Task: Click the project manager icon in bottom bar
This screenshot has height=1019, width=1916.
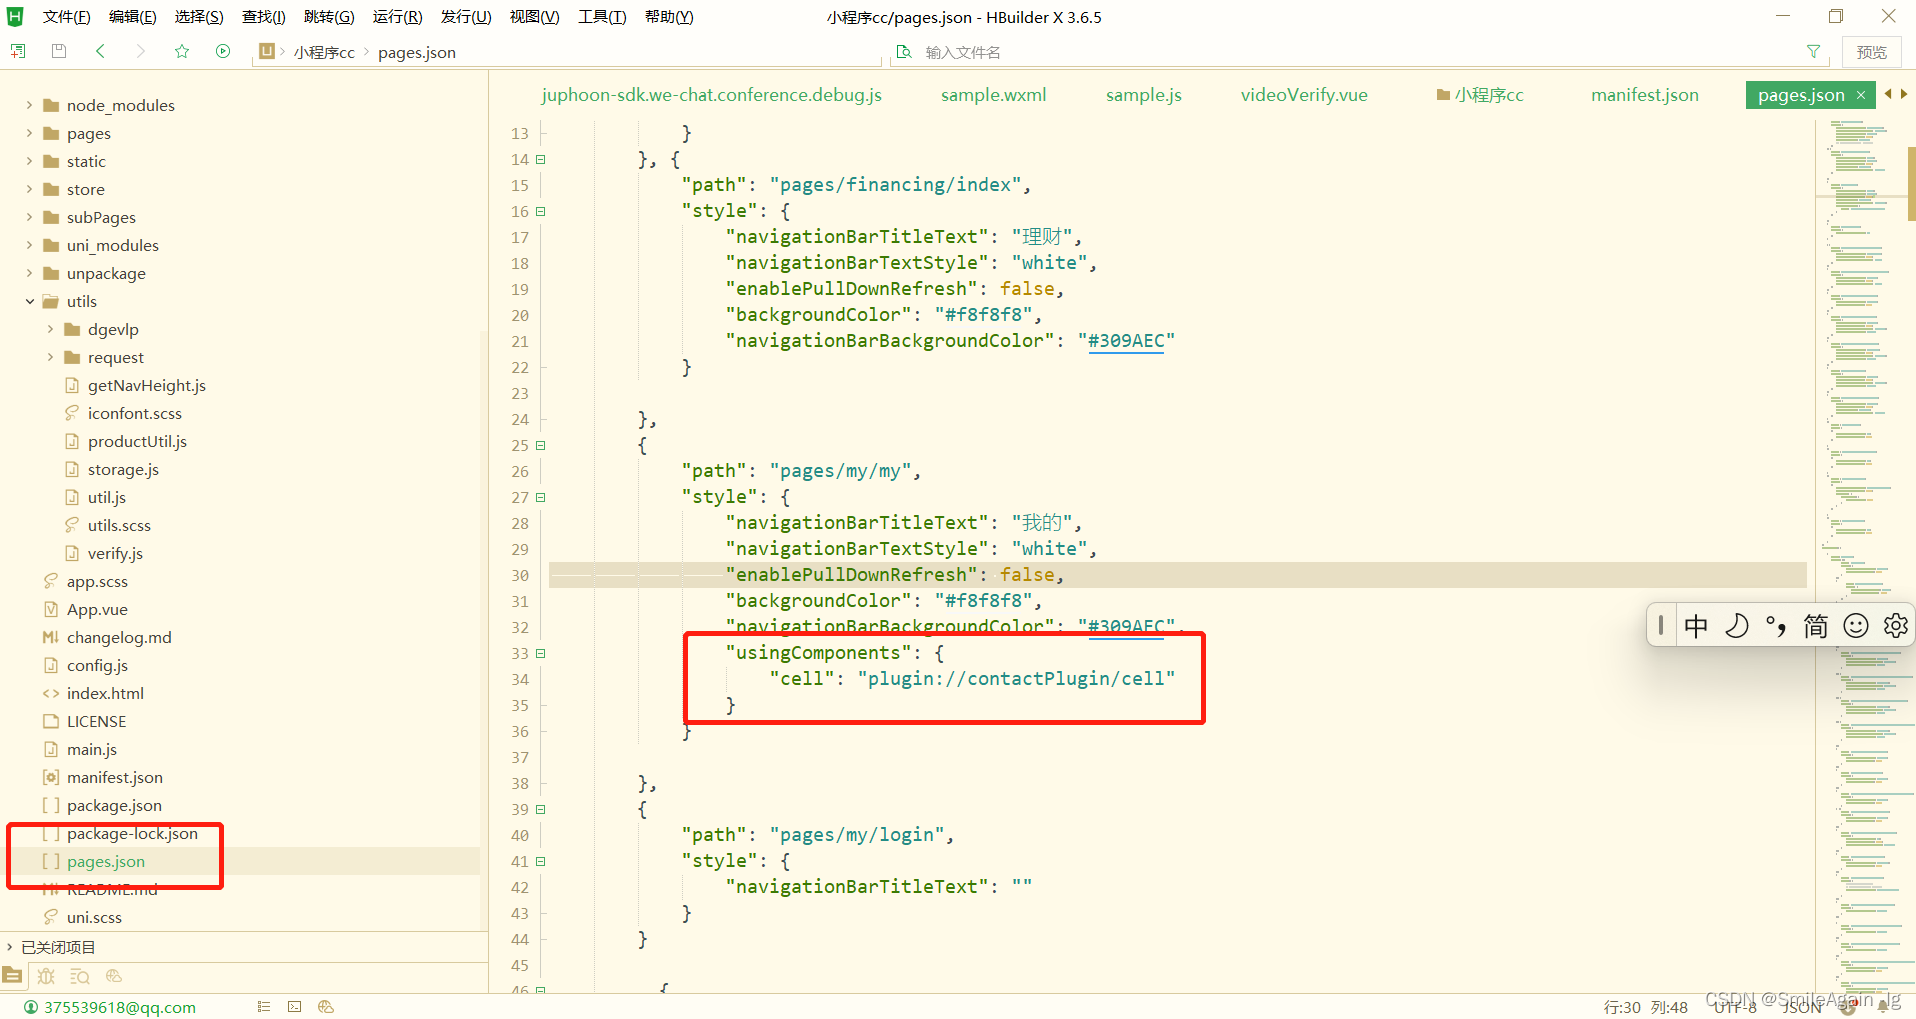Action: click(x=13, y=975)
